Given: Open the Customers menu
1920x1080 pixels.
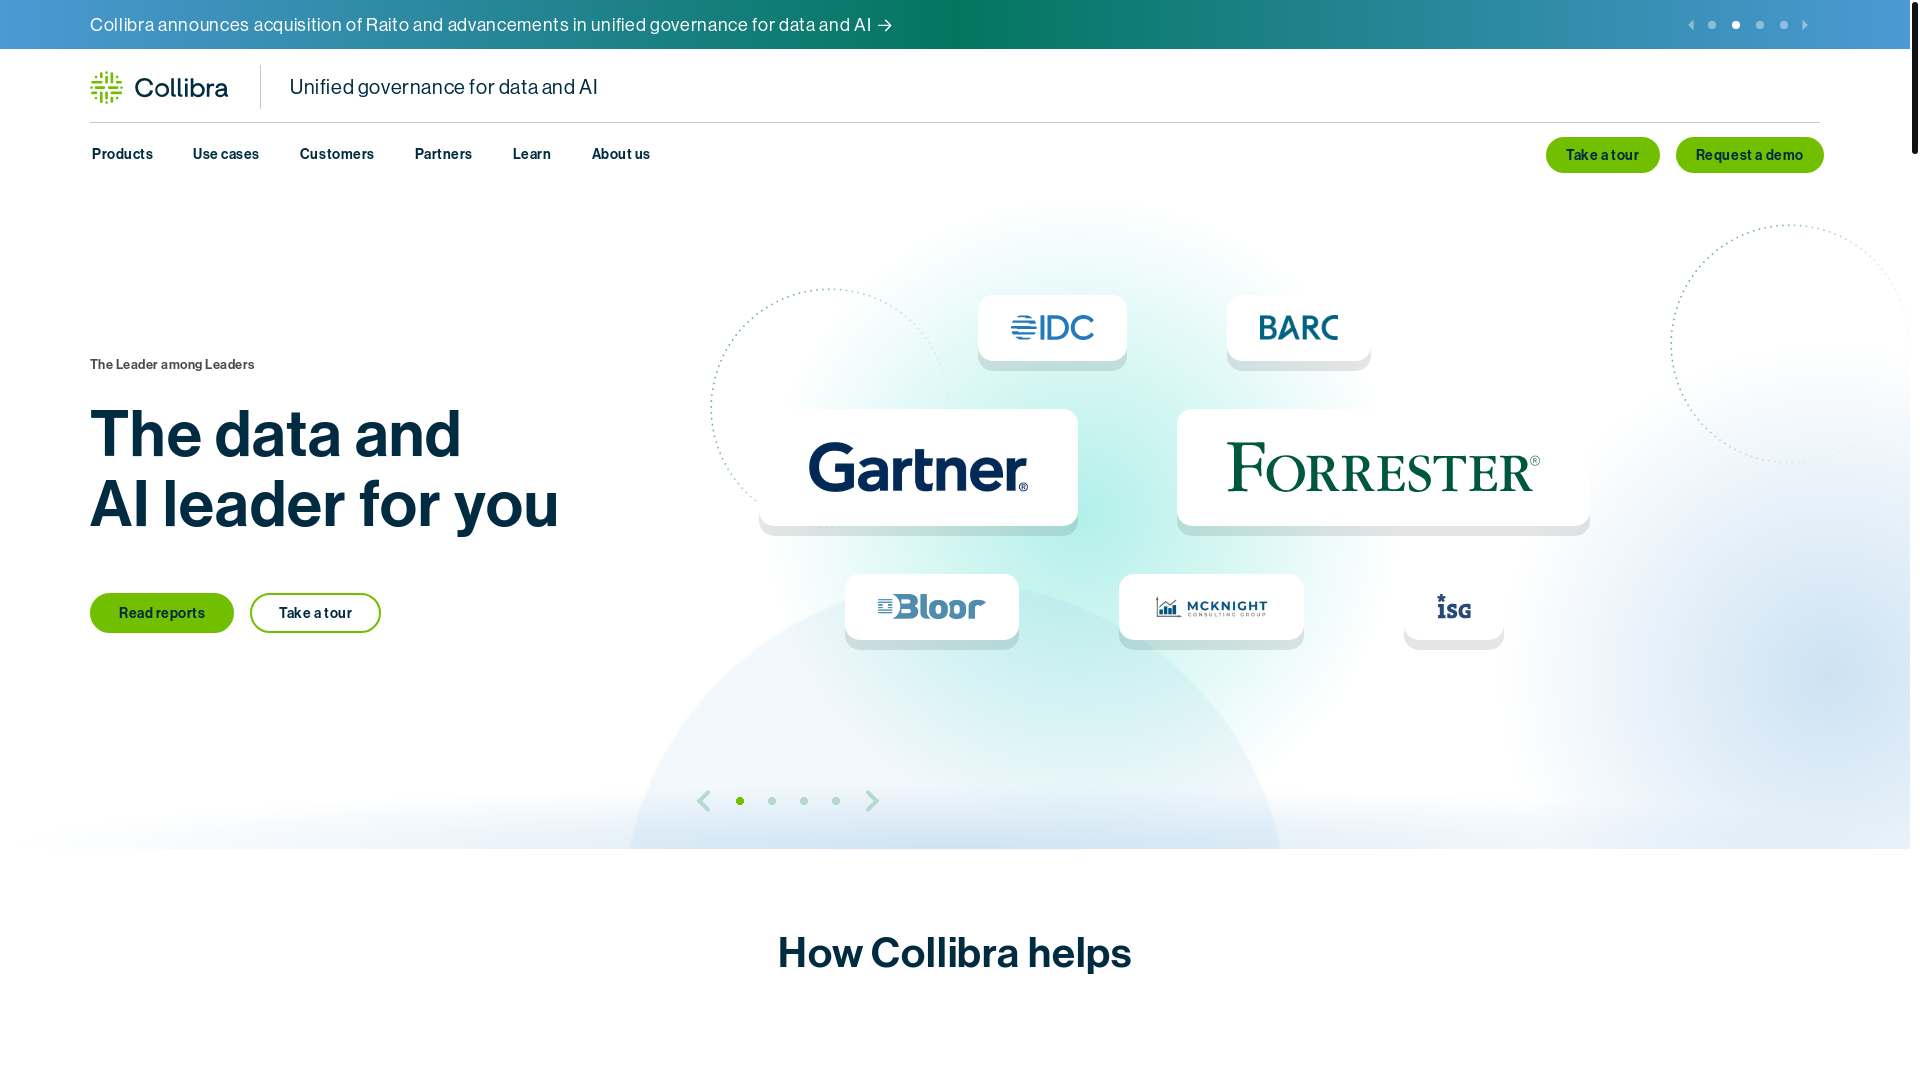Looking at the screenshot, I should [x=337, y=154].
